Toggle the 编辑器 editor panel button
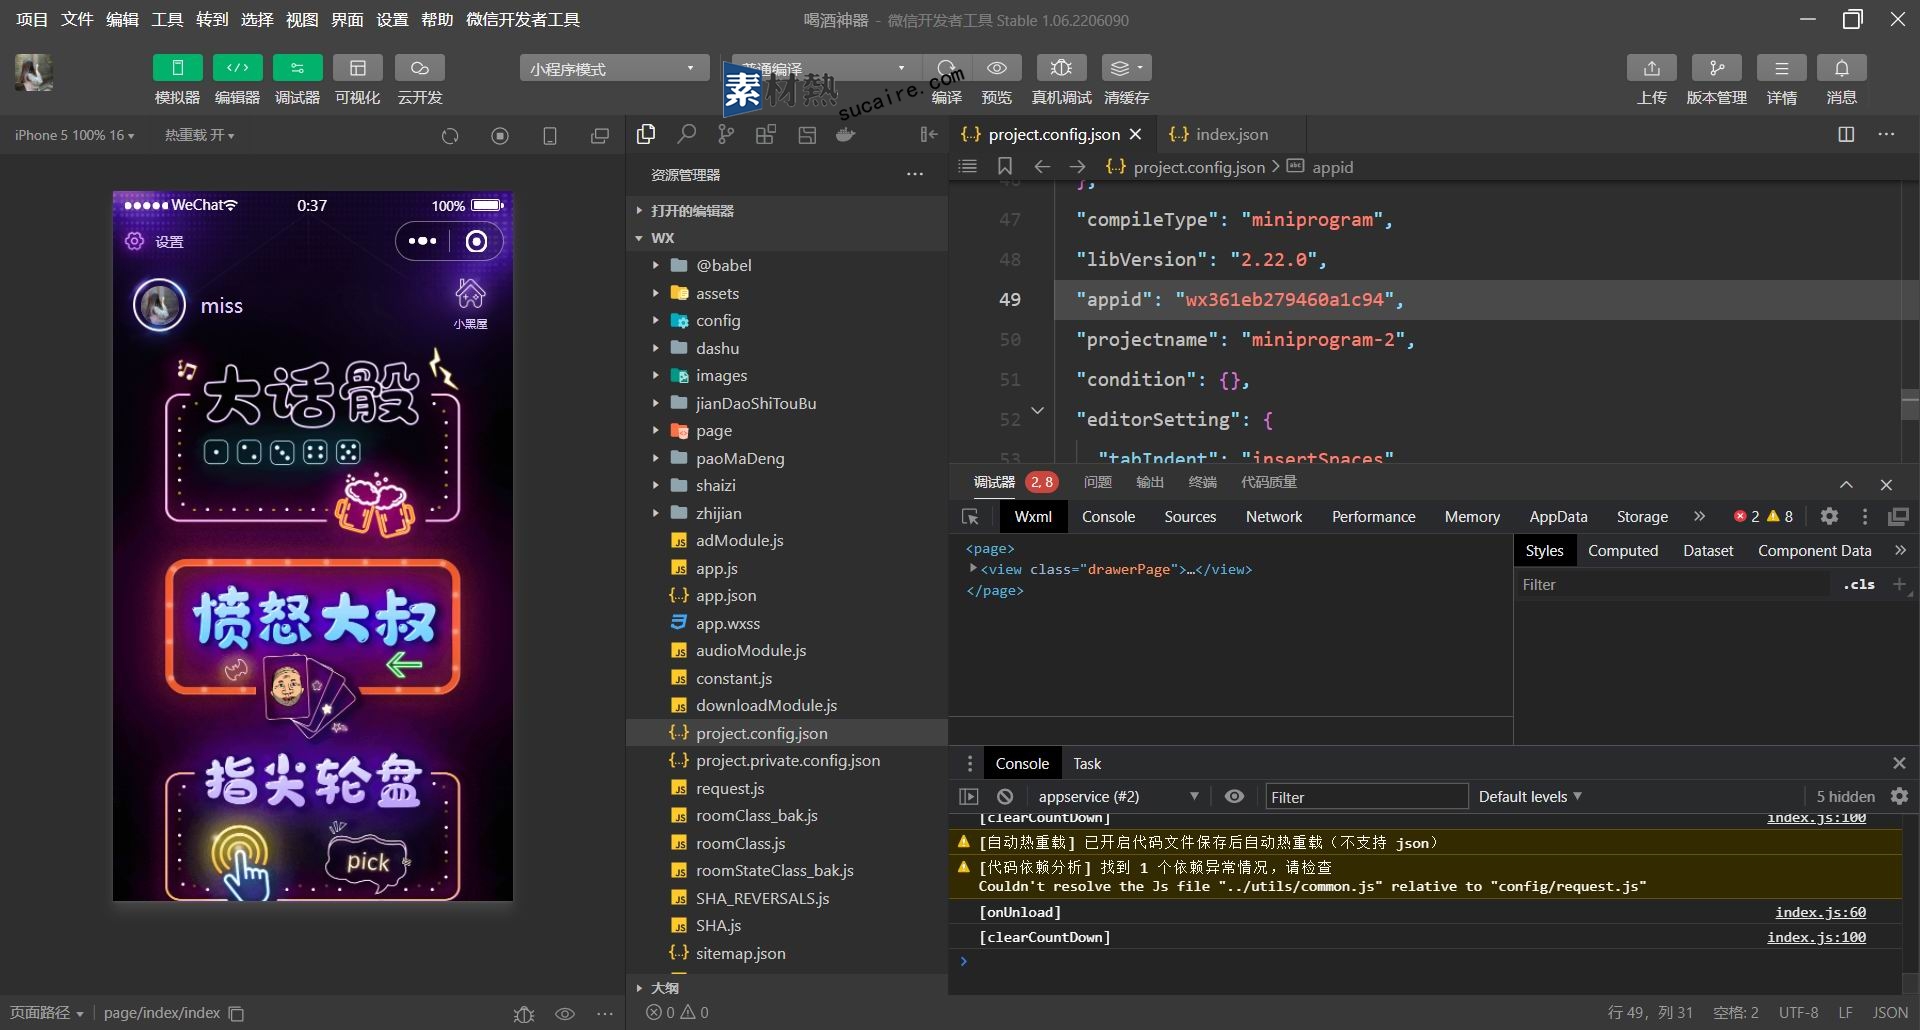The width and height of the screenshot is (1920, 1030). click(237, 68)
